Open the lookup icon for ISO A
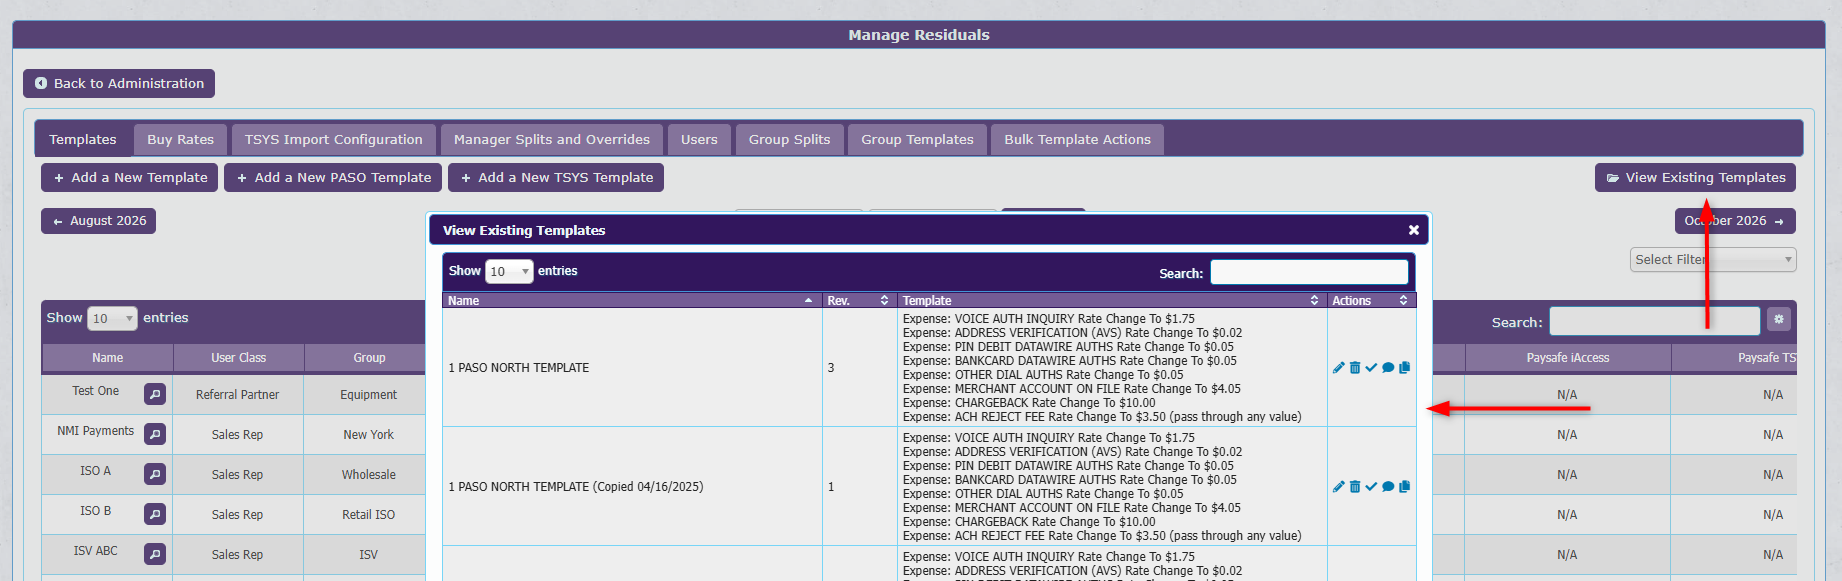 [155, 474]
